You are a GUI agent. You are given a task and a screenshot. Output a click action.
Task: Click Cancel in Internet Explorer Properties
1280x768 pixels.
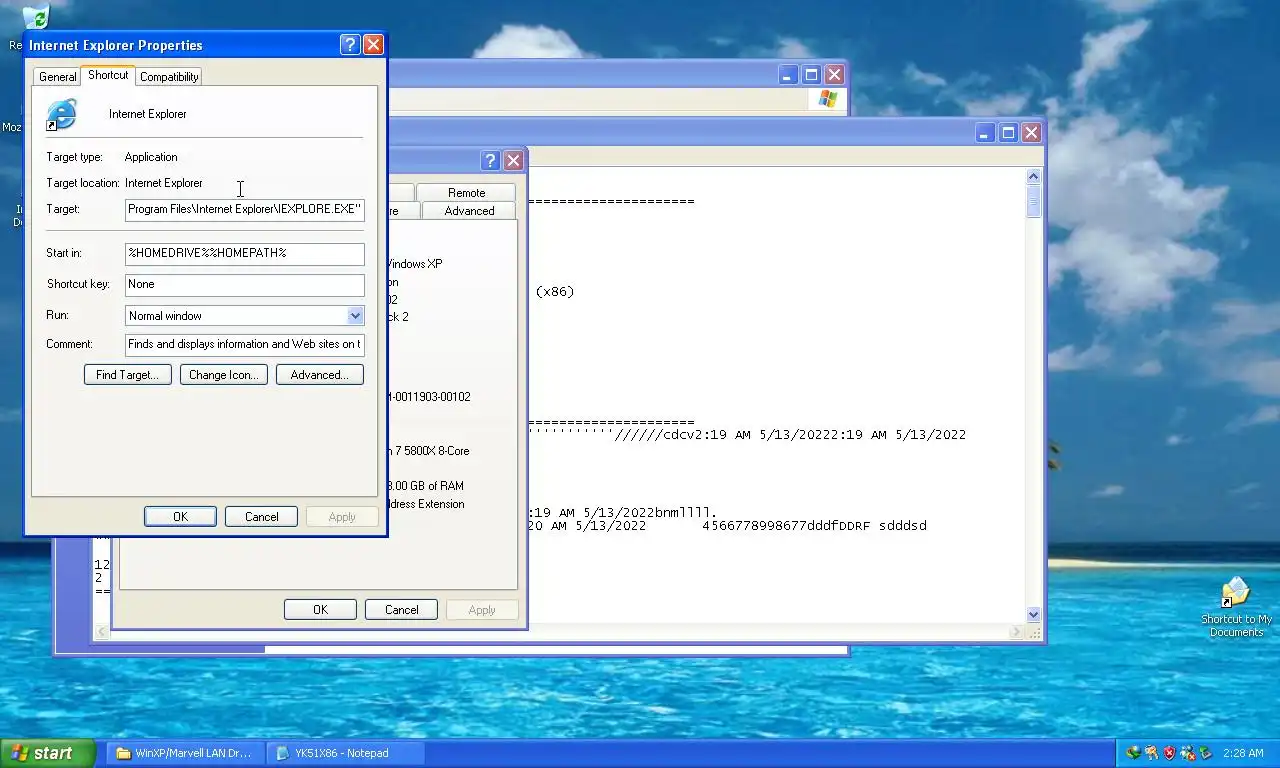tap(261, 517)
